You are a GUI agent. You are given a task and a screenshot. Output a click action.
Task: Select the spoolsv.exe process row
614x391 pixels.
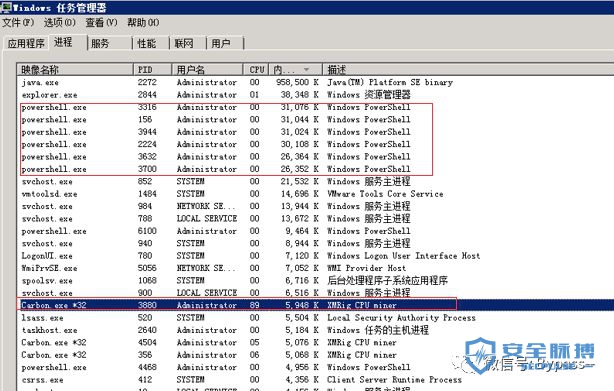click(x=315, y=281)
